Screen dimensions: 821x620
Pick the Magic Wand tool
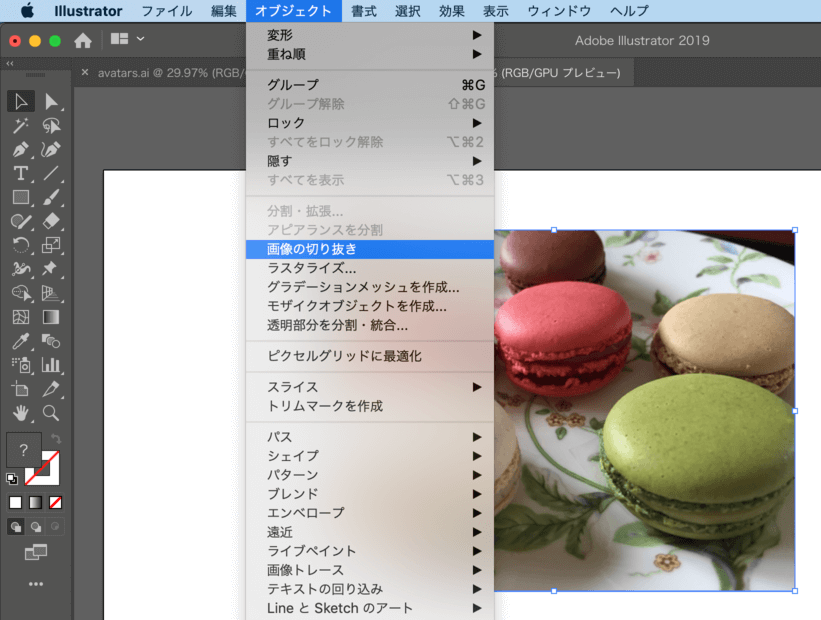click(21, 126)
